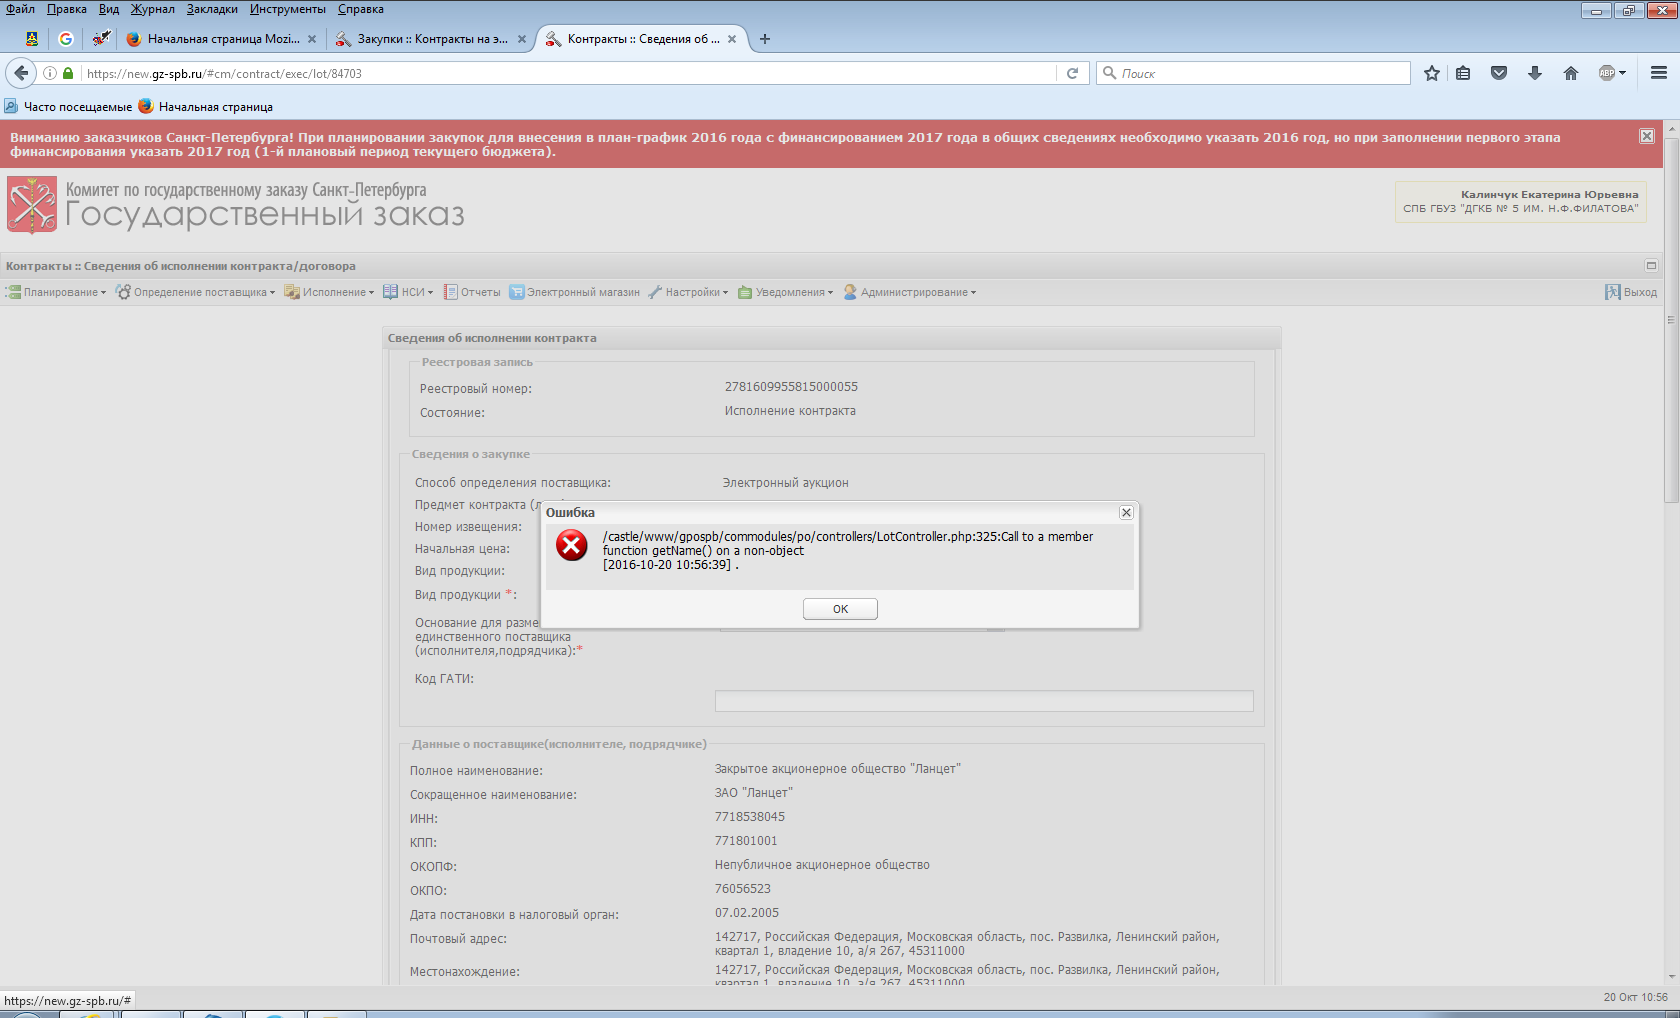Open the Файл menu
Screen dimensions: 1680x1018
(20, 9)
